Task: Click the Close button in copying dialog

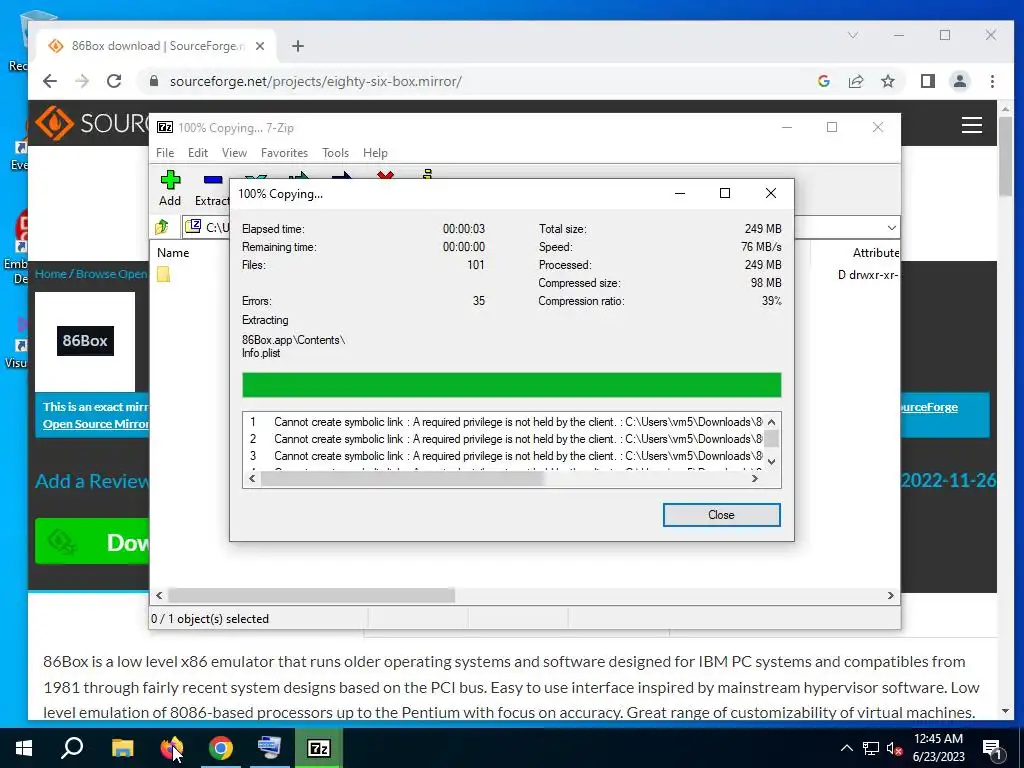Action: pyautogui.click(x=721, y=515)
